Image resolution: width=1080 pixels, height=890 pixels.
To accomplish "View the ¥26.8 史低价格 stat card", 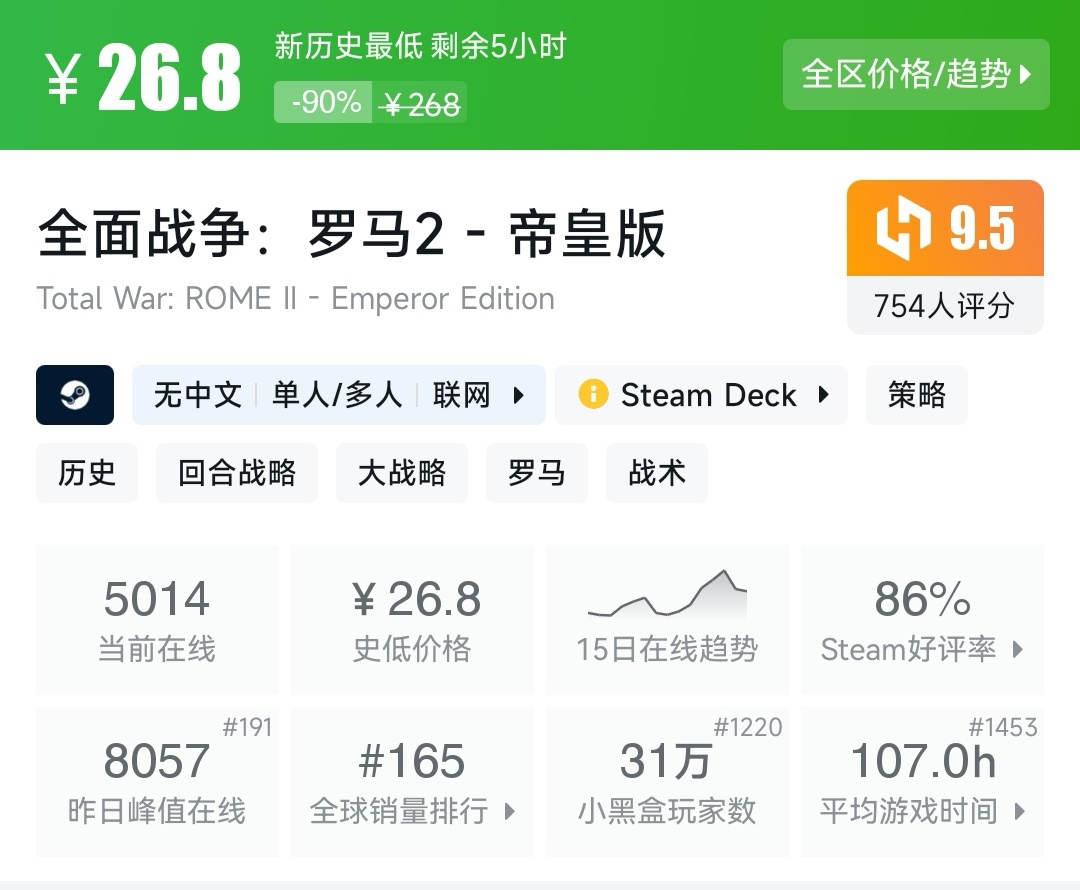I will click(x=412, y=619).
